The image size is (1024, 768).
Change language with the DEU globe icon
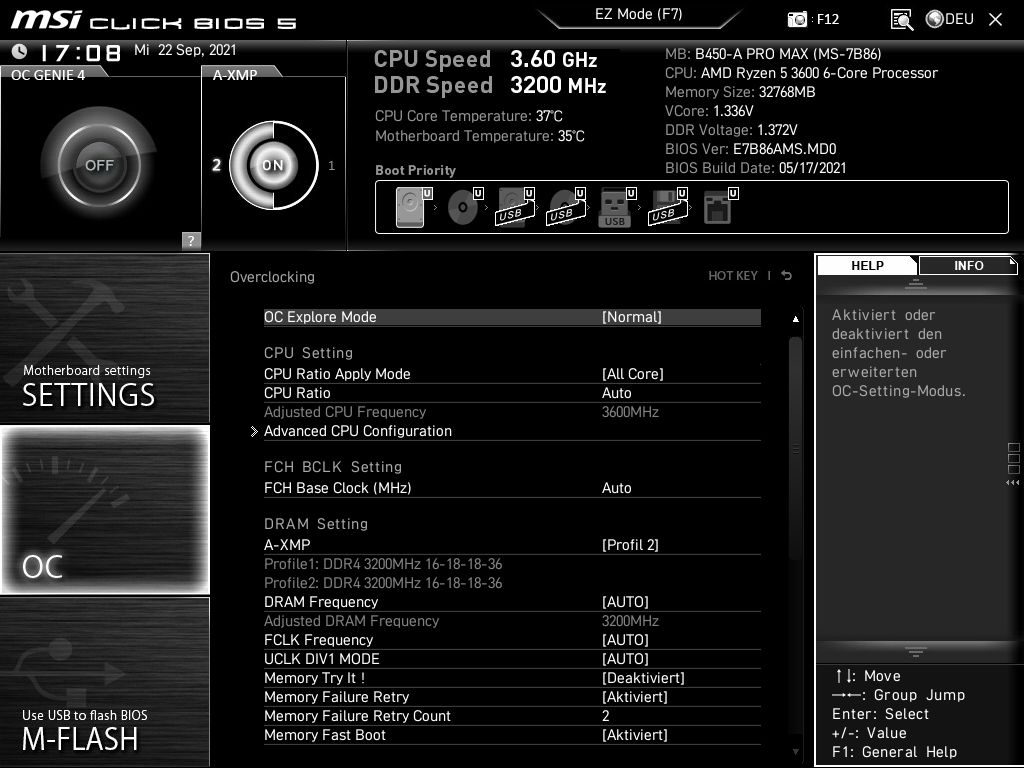click(950, 19)
